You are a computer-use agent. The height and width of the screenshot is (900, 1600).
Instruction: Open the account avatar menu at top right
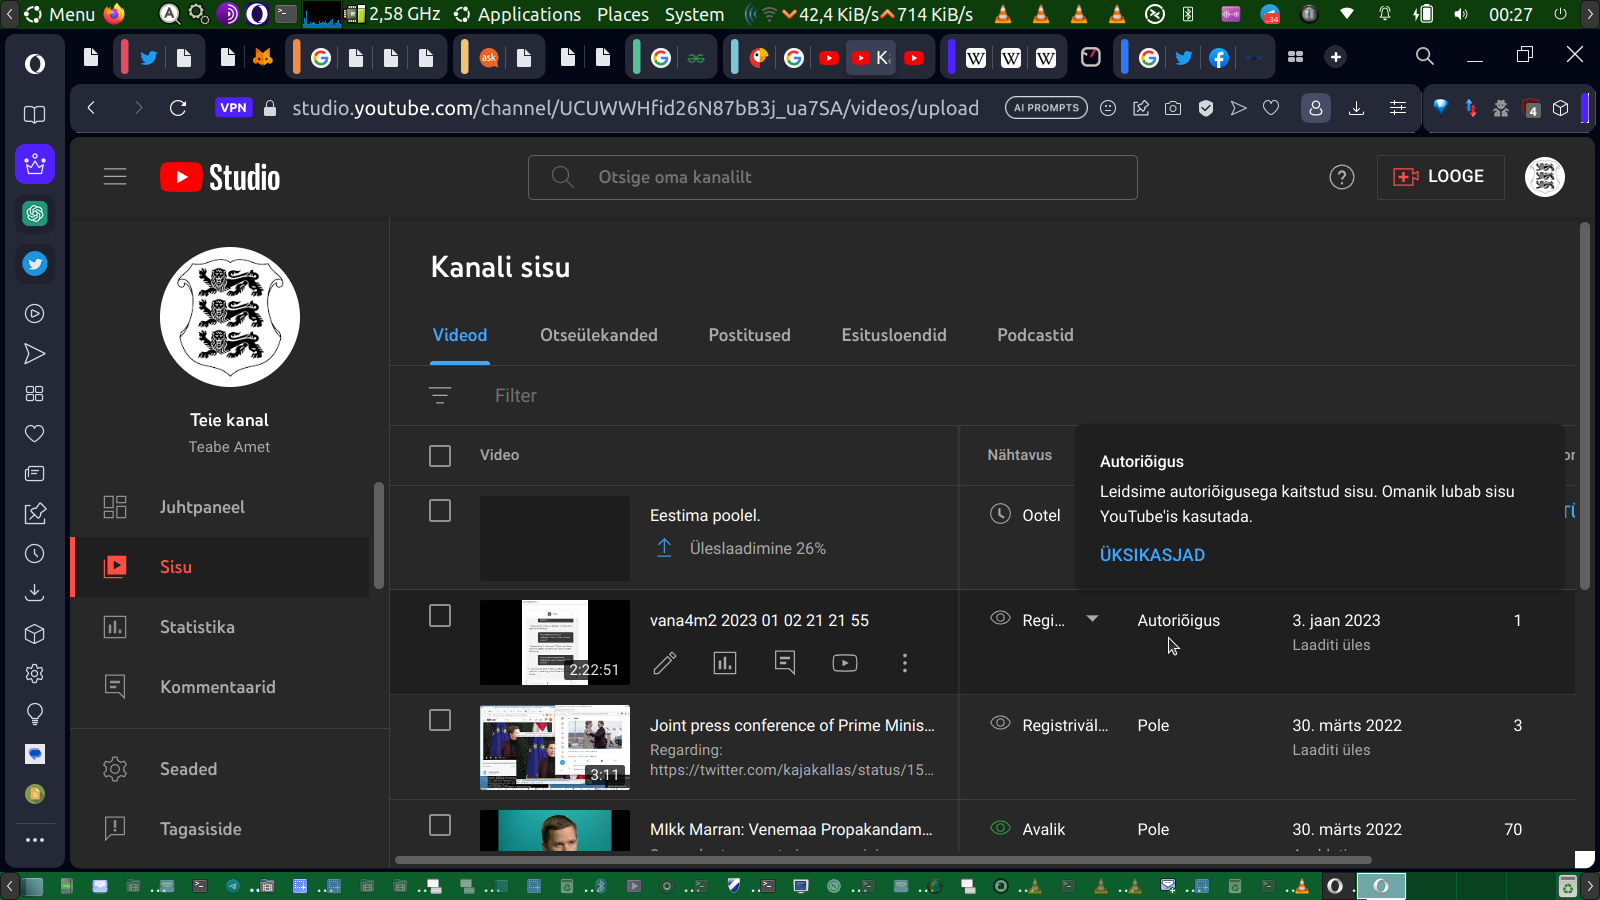[x=1544, y=177]
